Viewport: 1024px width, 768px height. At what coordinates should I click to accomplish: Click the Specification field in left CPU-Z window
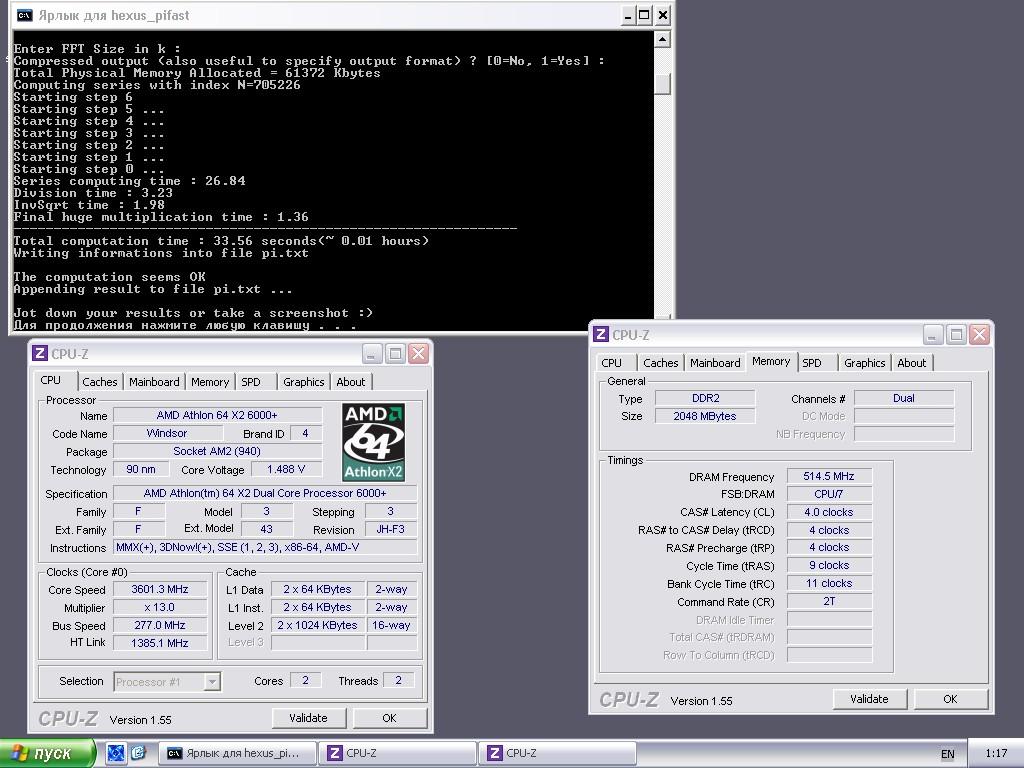tap(264, 494)
